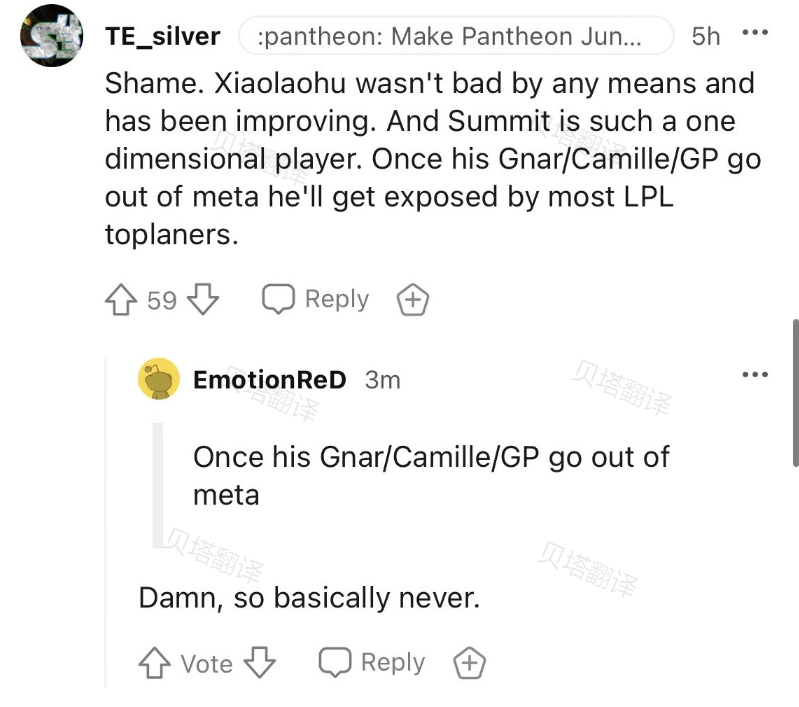Visit EmotionReD's user profile
The image size is (799, 707).
click(x=270, y=380)
